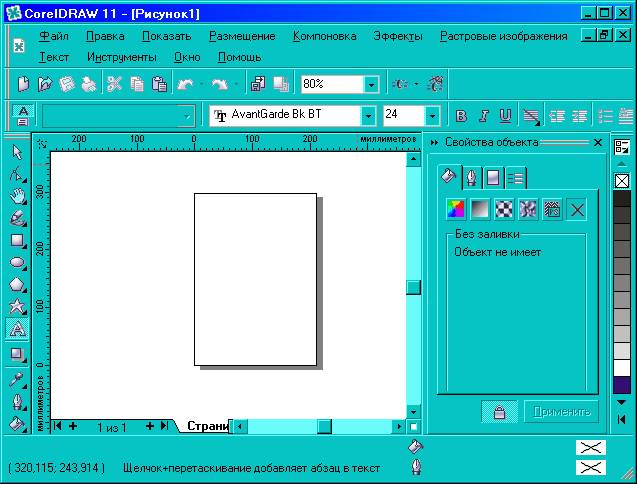Open the Текст menu
This screenshot has width=637, height=484.
(54, 57)
